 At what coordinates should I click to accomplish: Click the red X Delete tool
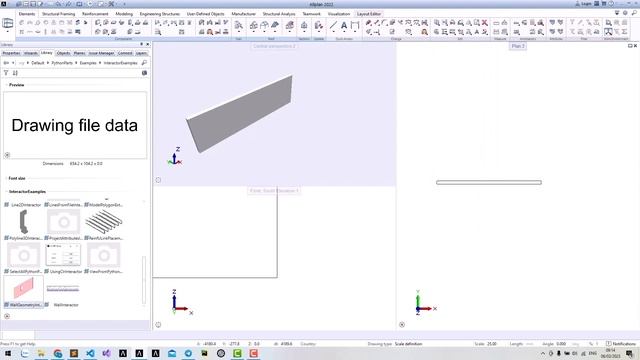[484, 23]
